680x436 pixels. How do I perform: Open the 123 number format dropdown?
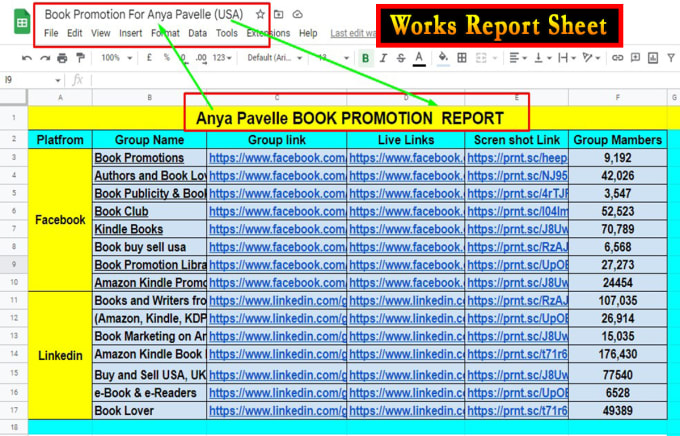[x=222, y=58]
